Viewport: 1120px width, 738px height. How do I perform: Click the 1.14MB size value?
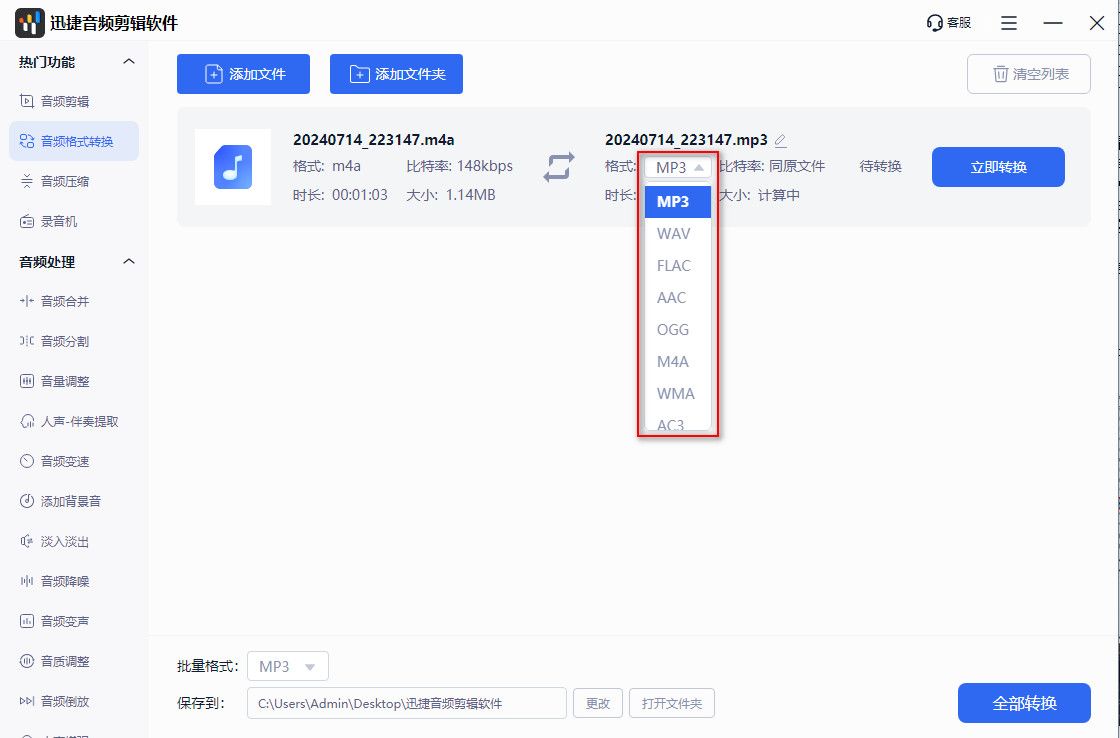470,195
